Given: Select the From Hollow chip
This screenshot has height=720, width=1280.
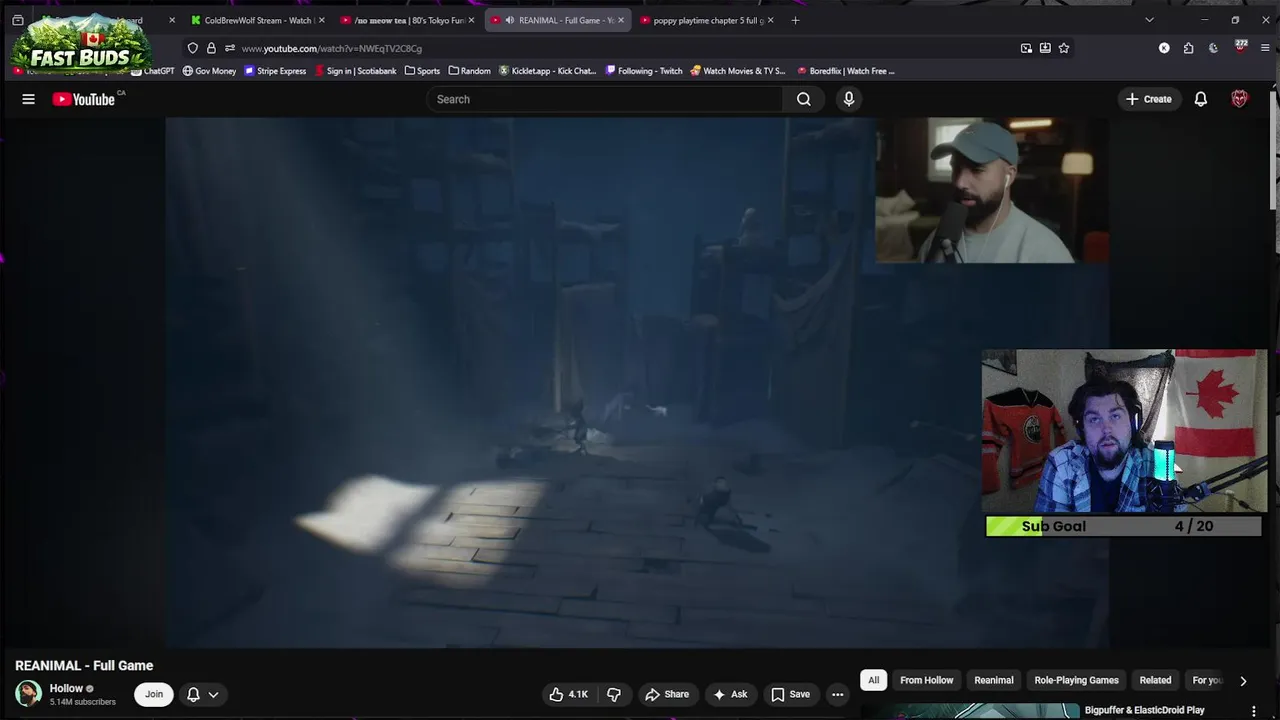Looking at the screenshot, I should coord(926,680).
